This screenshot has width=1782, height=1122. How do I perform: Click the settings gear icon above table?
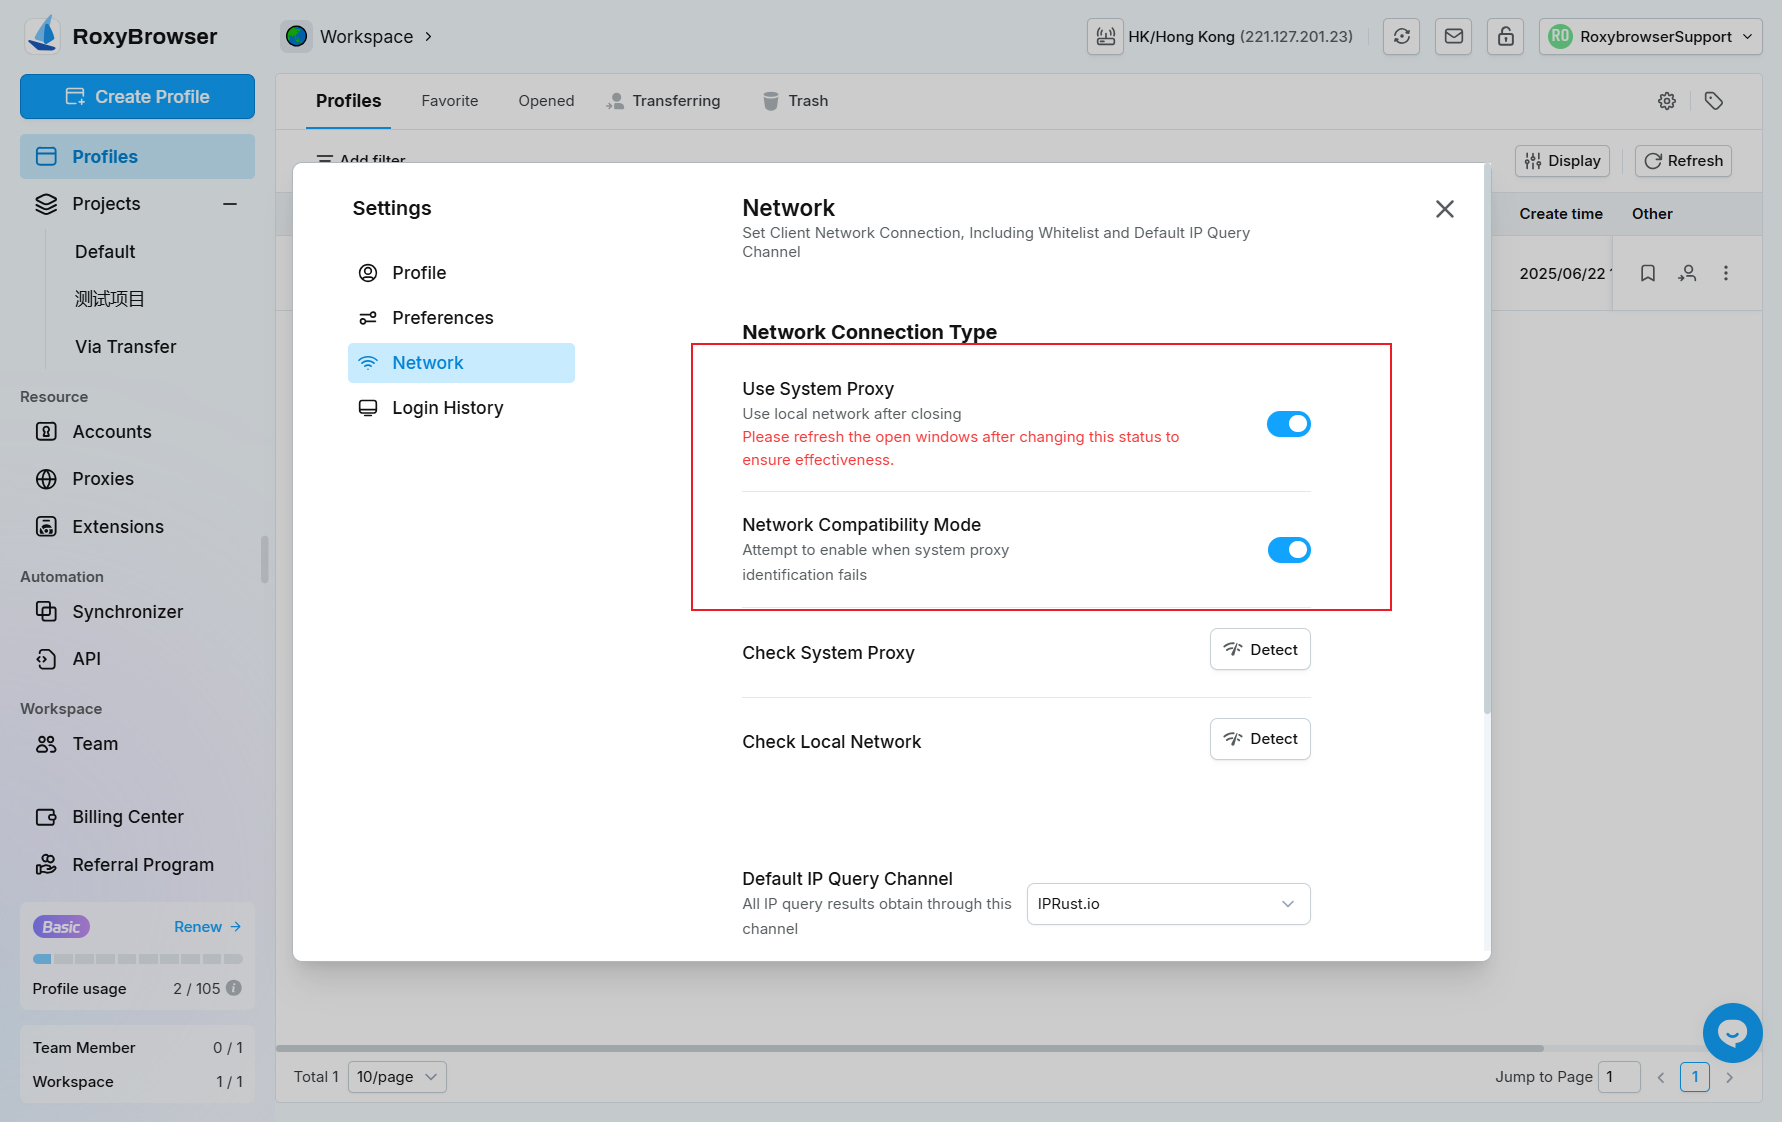click(1666, 101)
